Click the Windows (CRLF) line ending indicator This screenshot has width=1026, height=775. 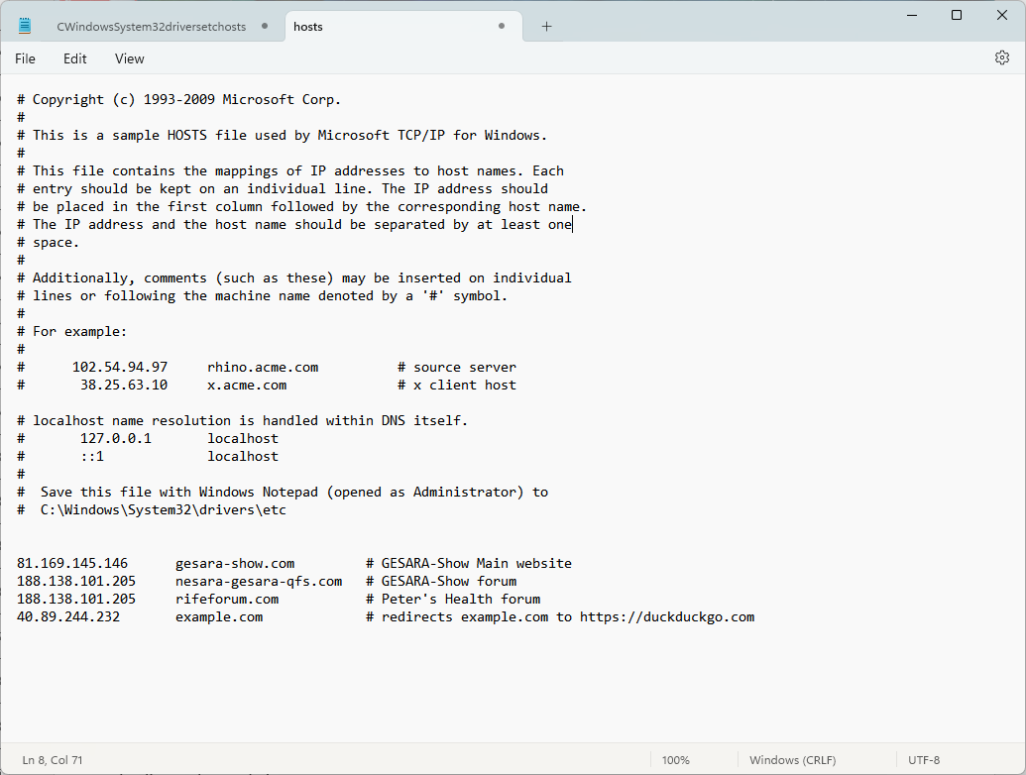tap(792, 760)
